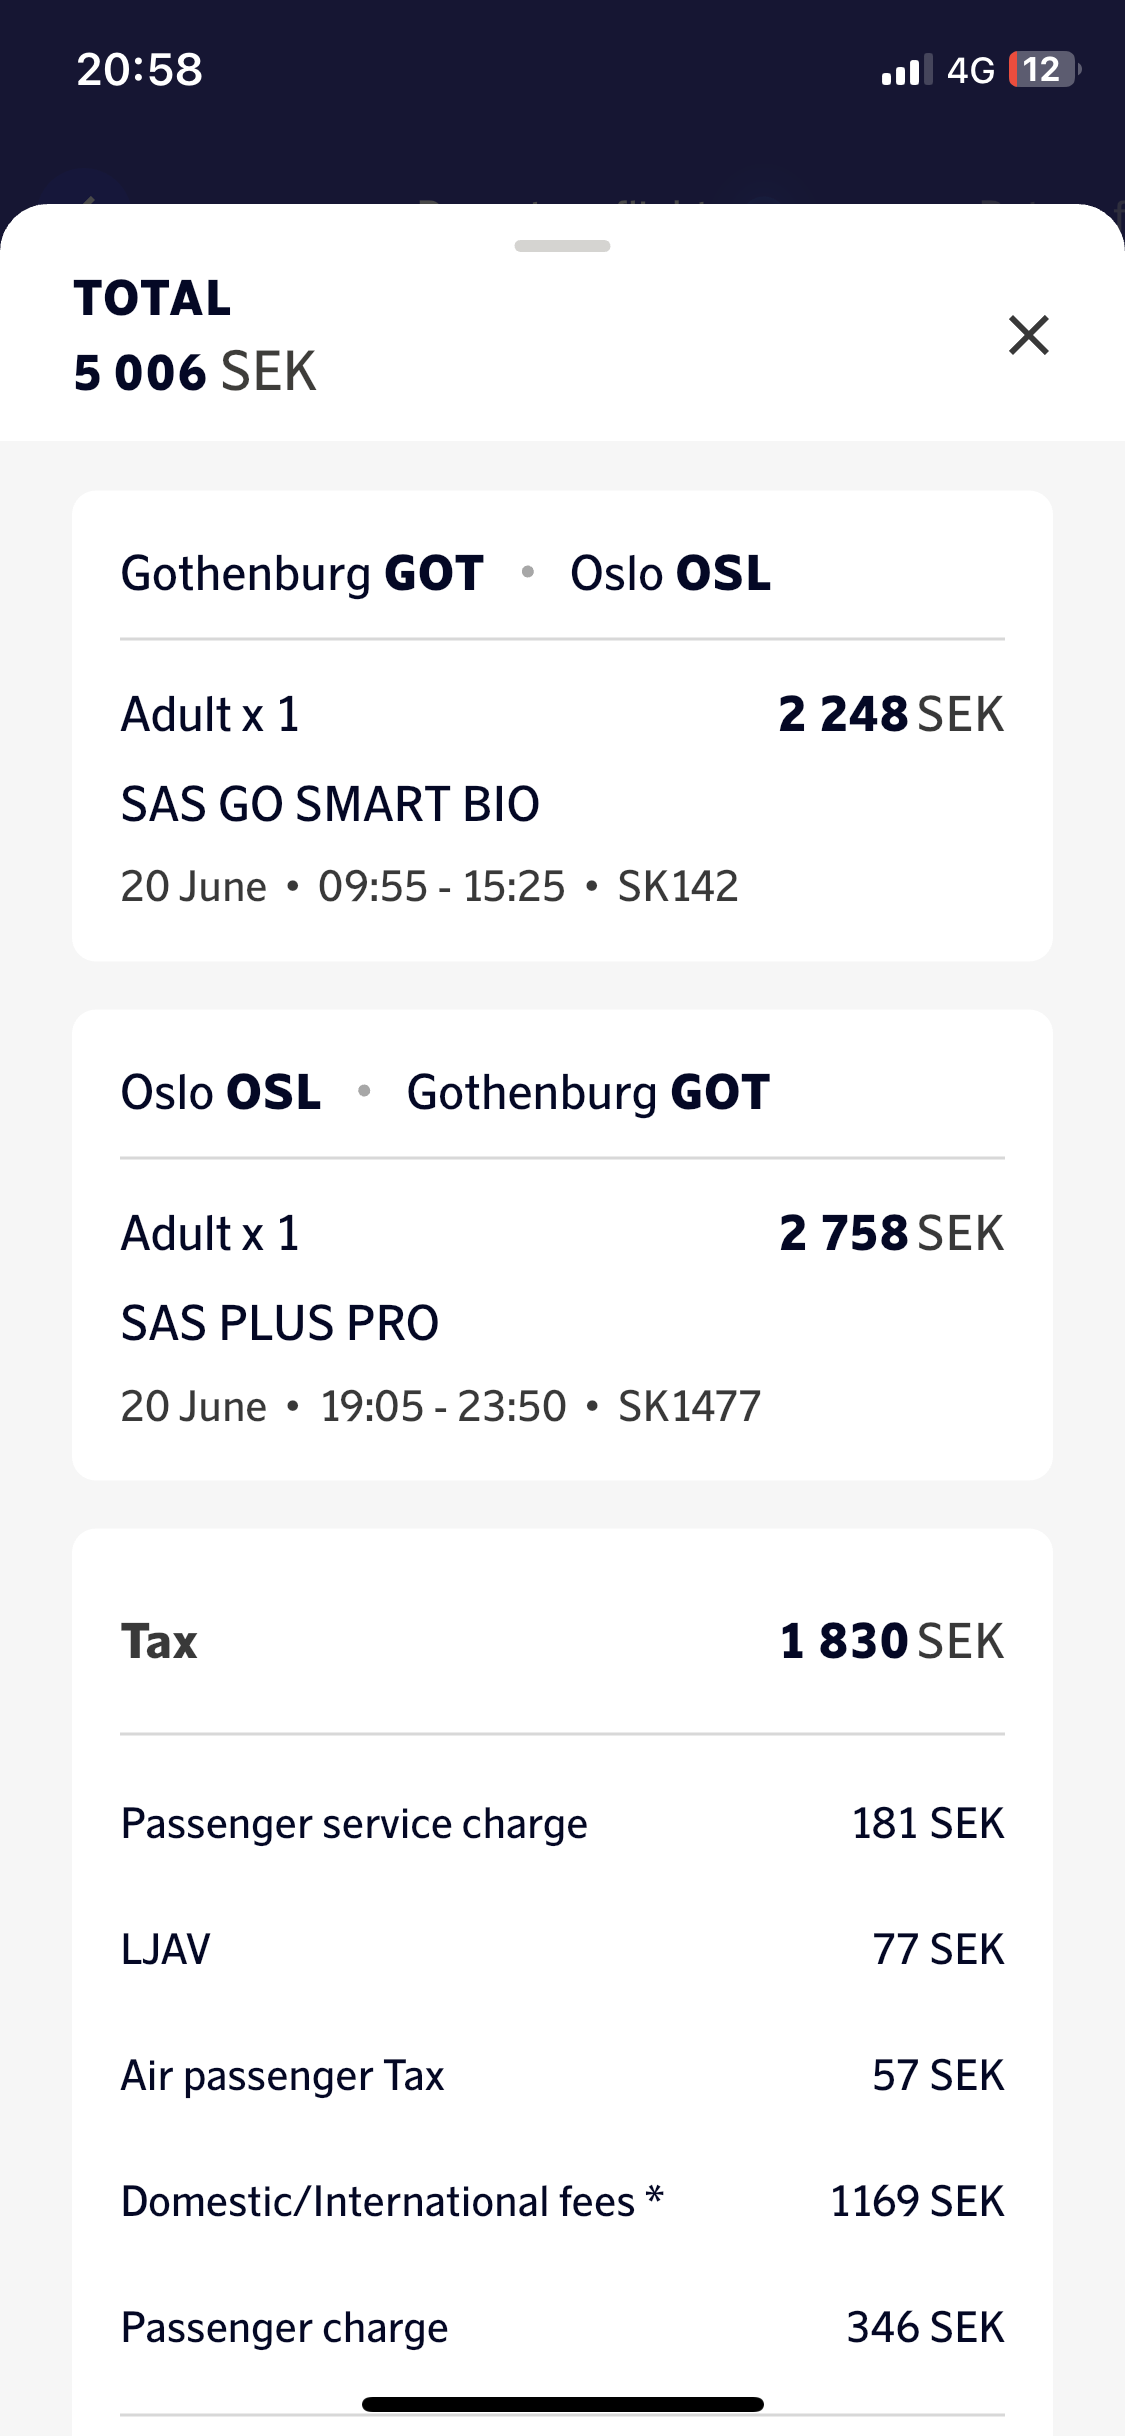Tap the sheet drag handle at top
Viewport: 1125px width, 2436px height.
coord(562,246)
